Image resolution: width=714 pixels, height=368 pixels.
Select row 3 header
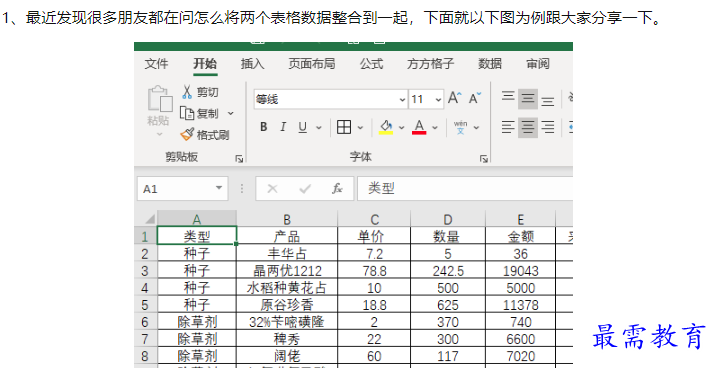[x=145, y=271]
